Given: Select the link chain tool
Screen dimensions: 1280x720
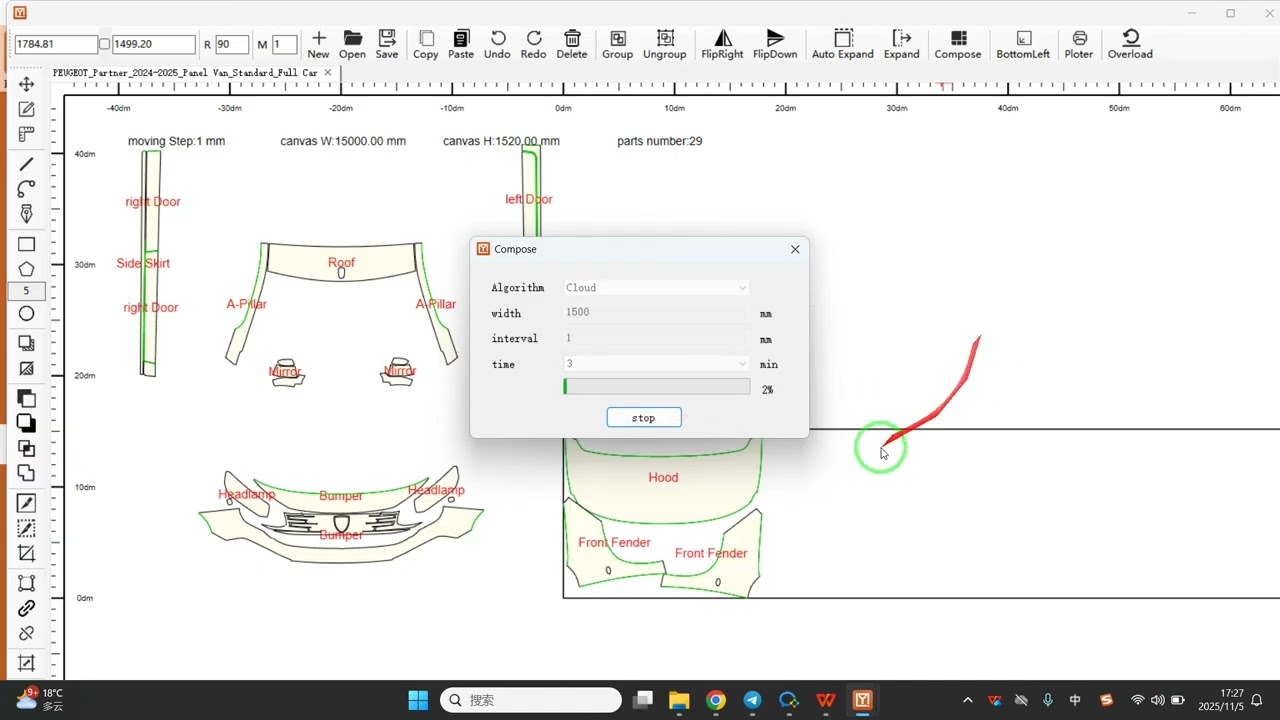Looking at the screenshot, I should point(26,608).
